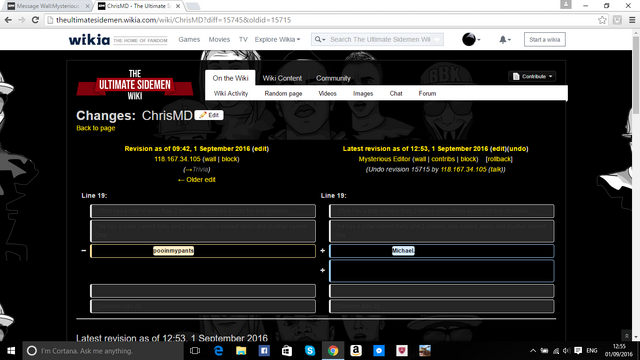Select the Community tab
The image size is (640, 360).
333,78
